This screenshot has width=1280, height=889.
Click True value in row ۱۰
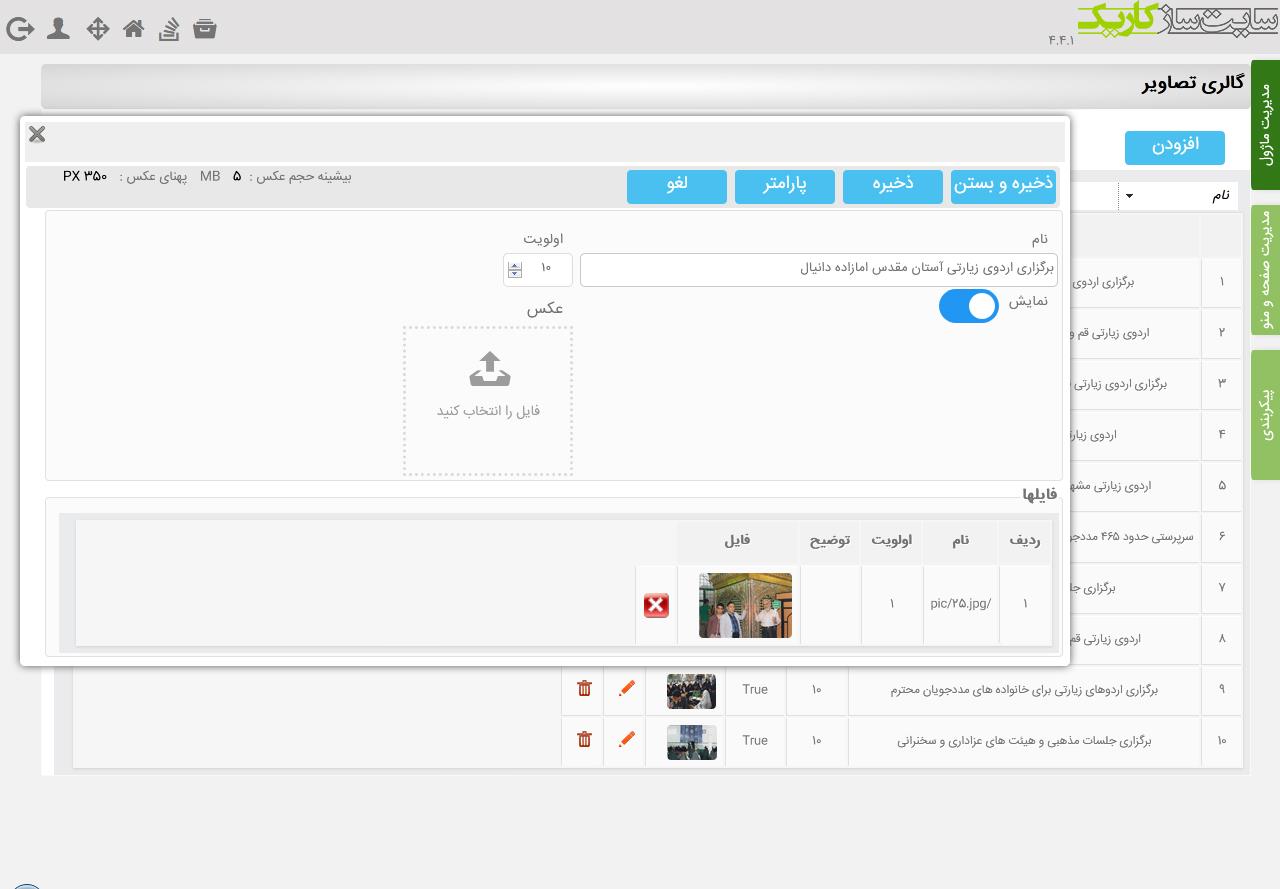pyautogui.click(x=755, y=741)
